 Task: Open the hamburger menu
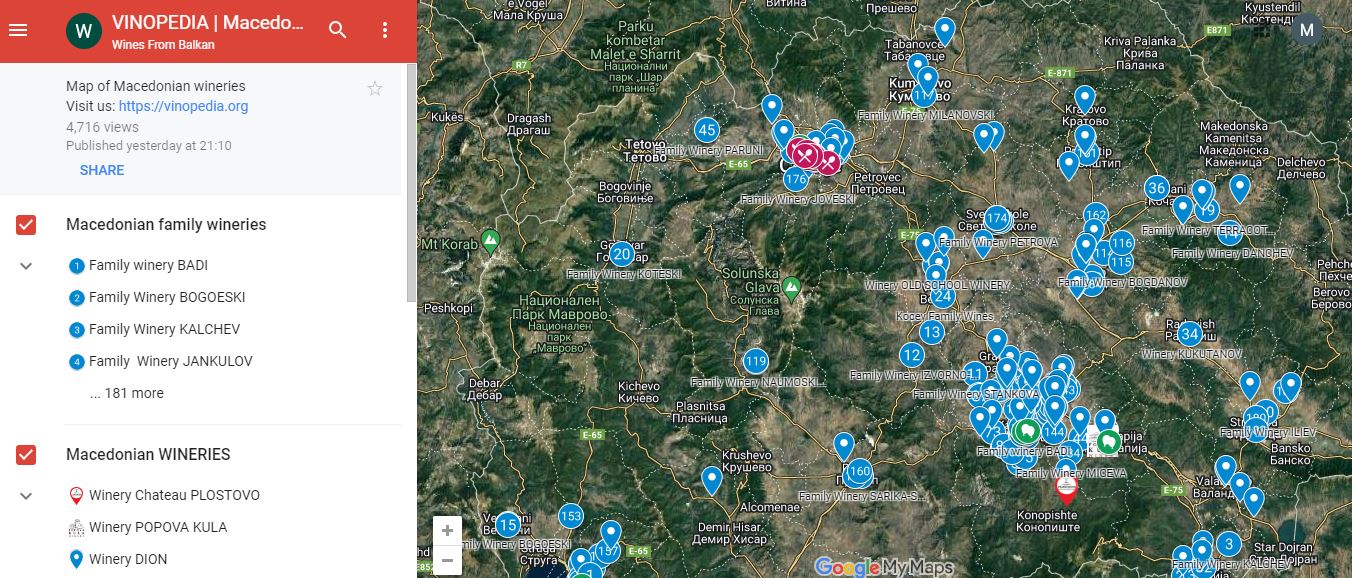(18, 30)
